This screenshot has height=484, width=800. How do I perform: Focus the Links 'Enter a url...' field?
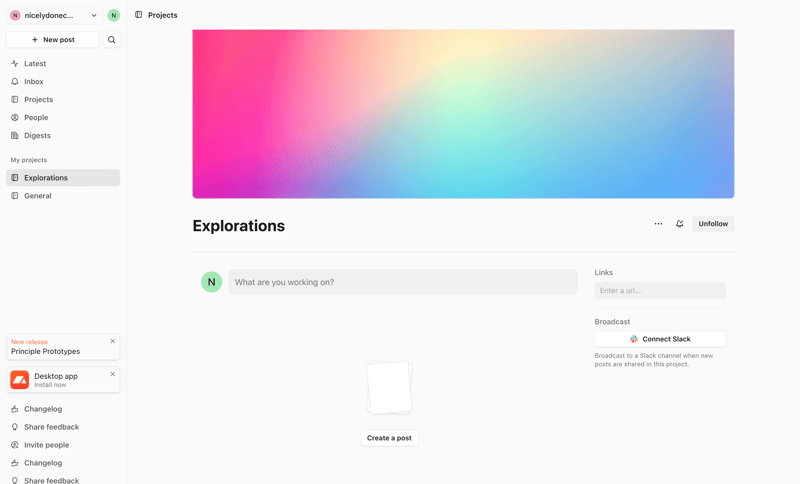(660, 290)
